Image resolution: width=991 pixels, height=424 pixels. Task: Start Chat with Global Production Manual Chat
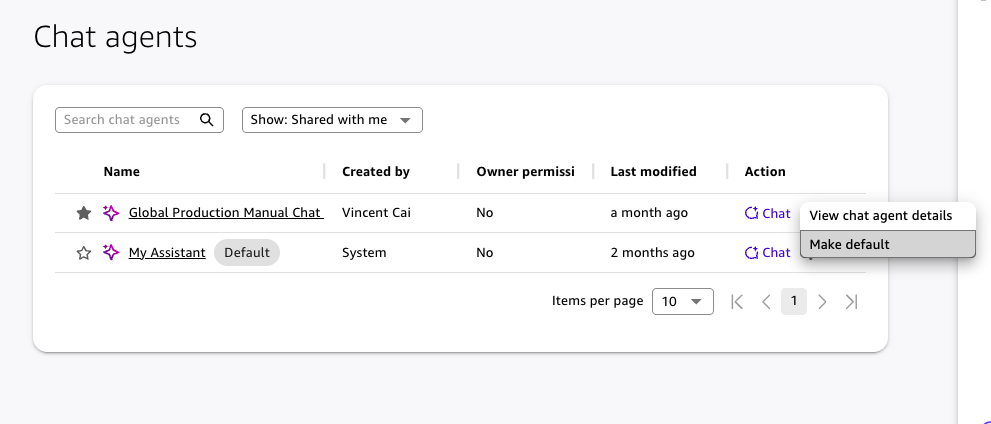[767, 214]
